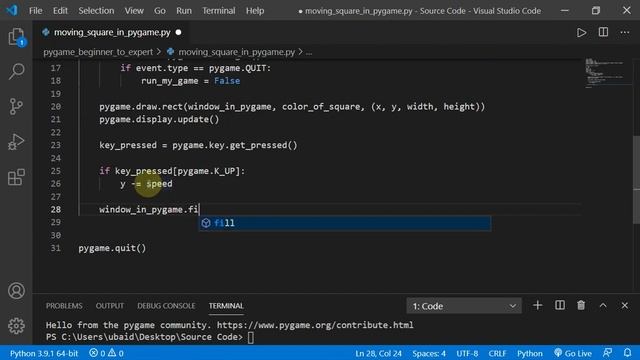Screen dimensions: 640x360
Task: Open the Go menu
Action: pyautogui.click(x=160, y=11)
